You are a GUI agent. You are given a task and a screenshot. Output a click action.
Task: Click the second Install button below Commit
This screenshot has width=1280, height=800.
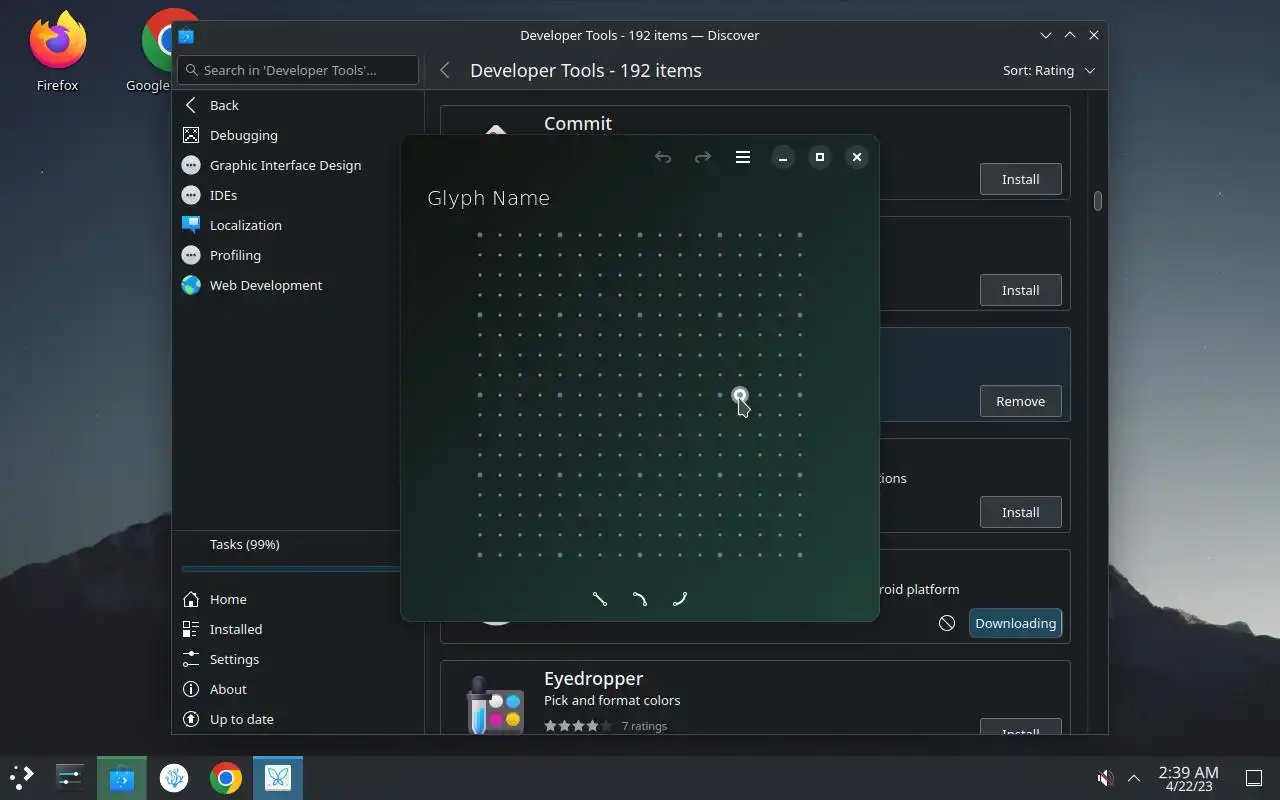click(1020, 290)
